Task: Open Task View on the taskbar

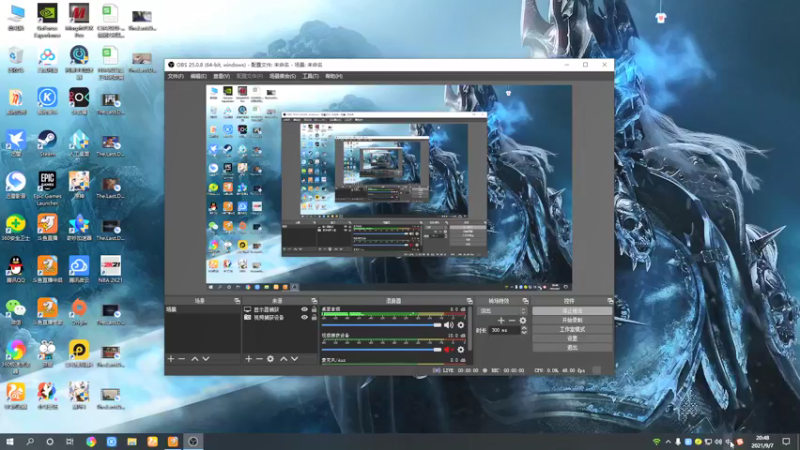Action: point(70,441)
